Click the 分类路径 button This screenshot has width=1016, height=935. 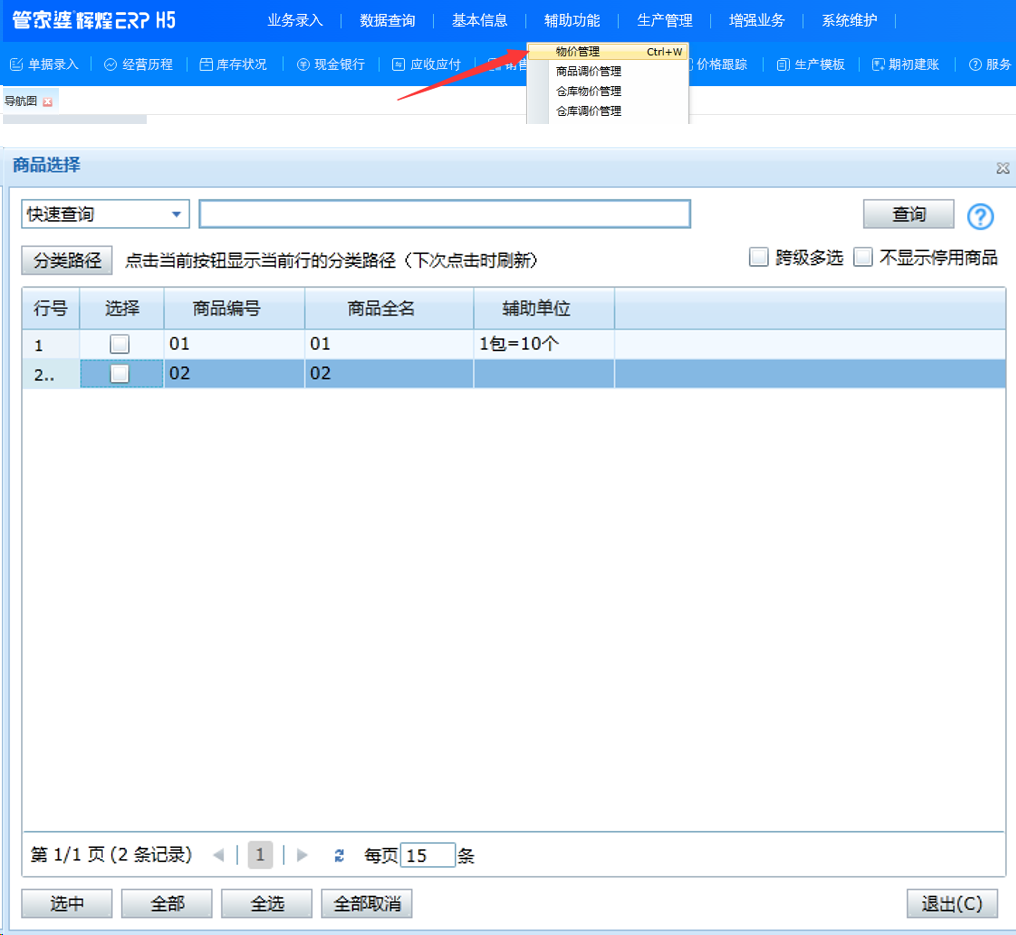(x=68, y=260)
